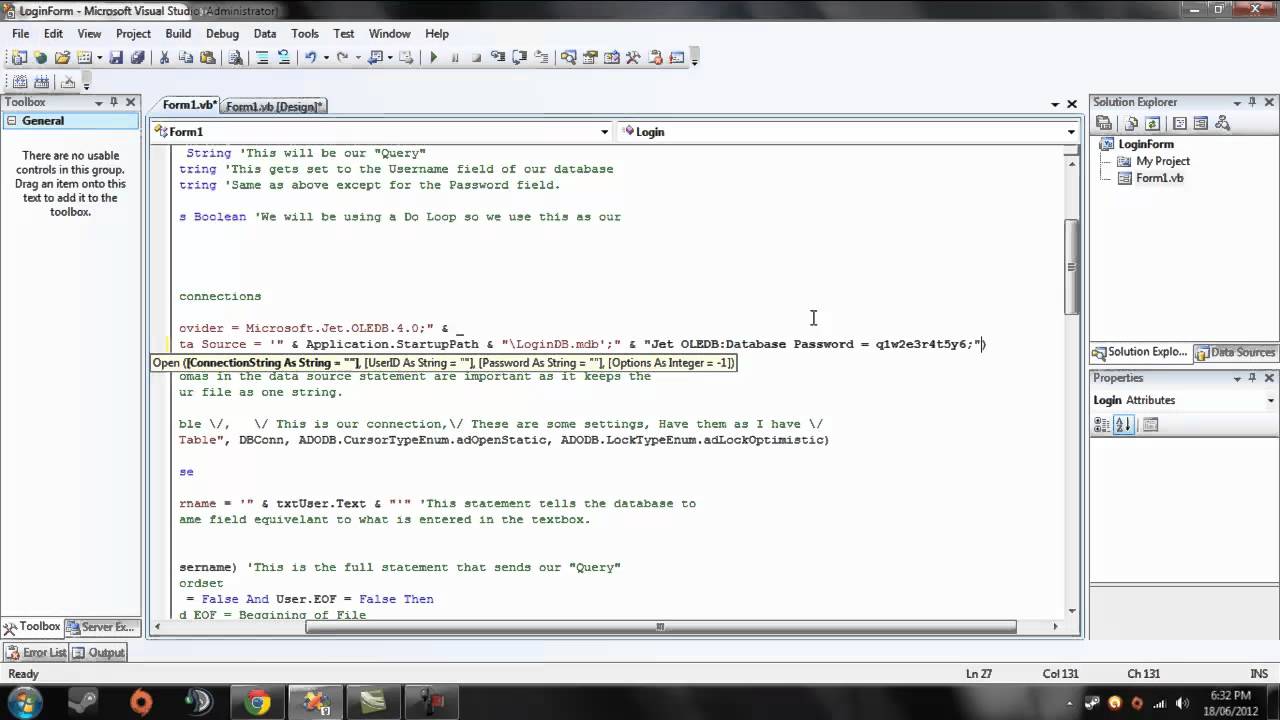
Task: Open the Tools menu
Action: click(x=305, y=33)
